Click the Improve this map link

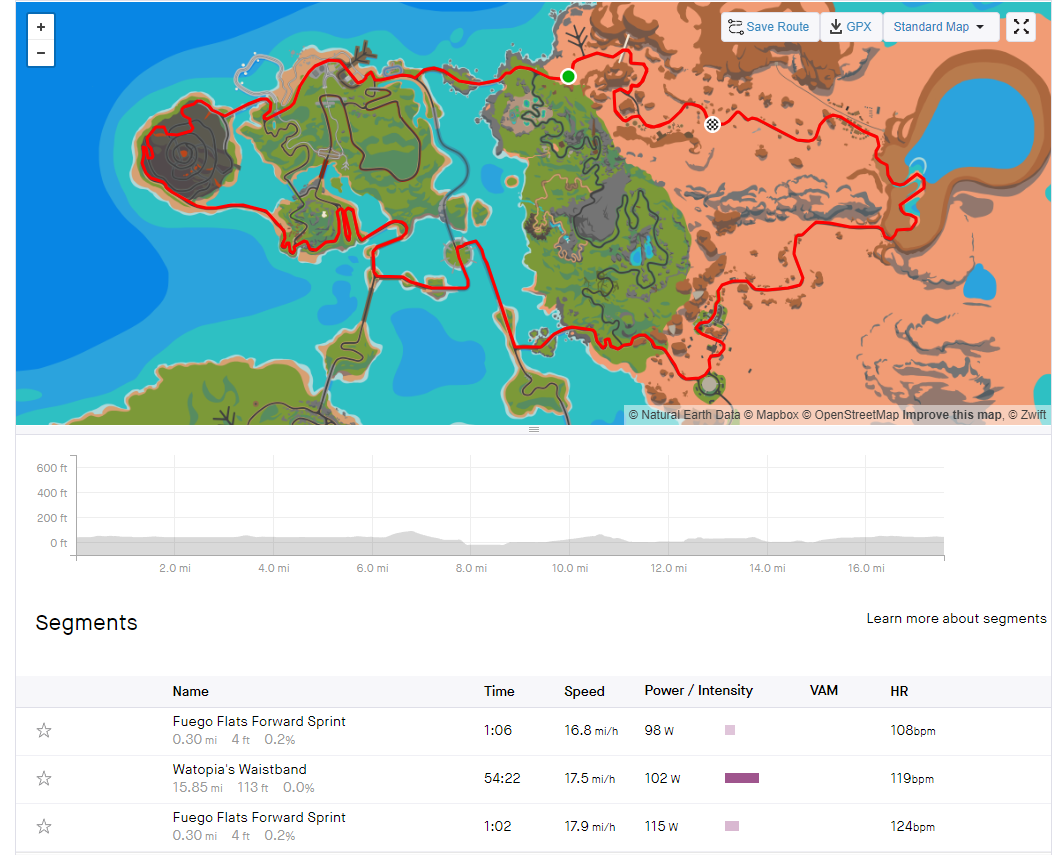coord(951,414)
